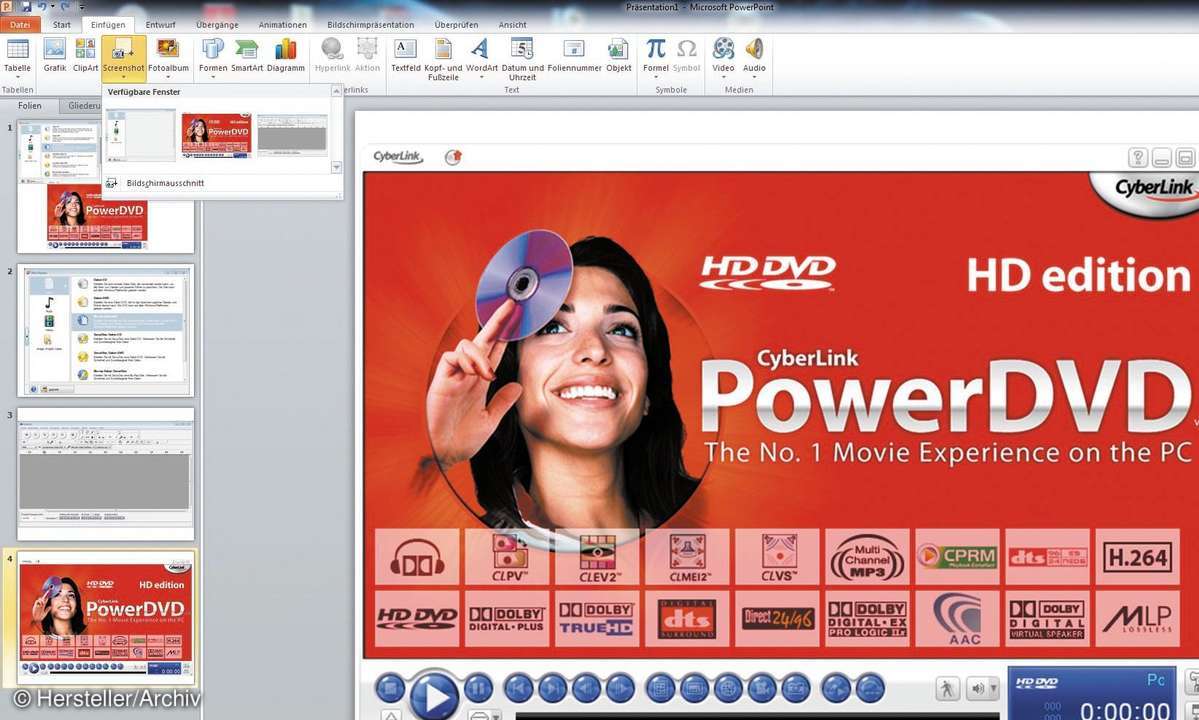Expand the arrow below Video
1199x720 pixels.
723,77
